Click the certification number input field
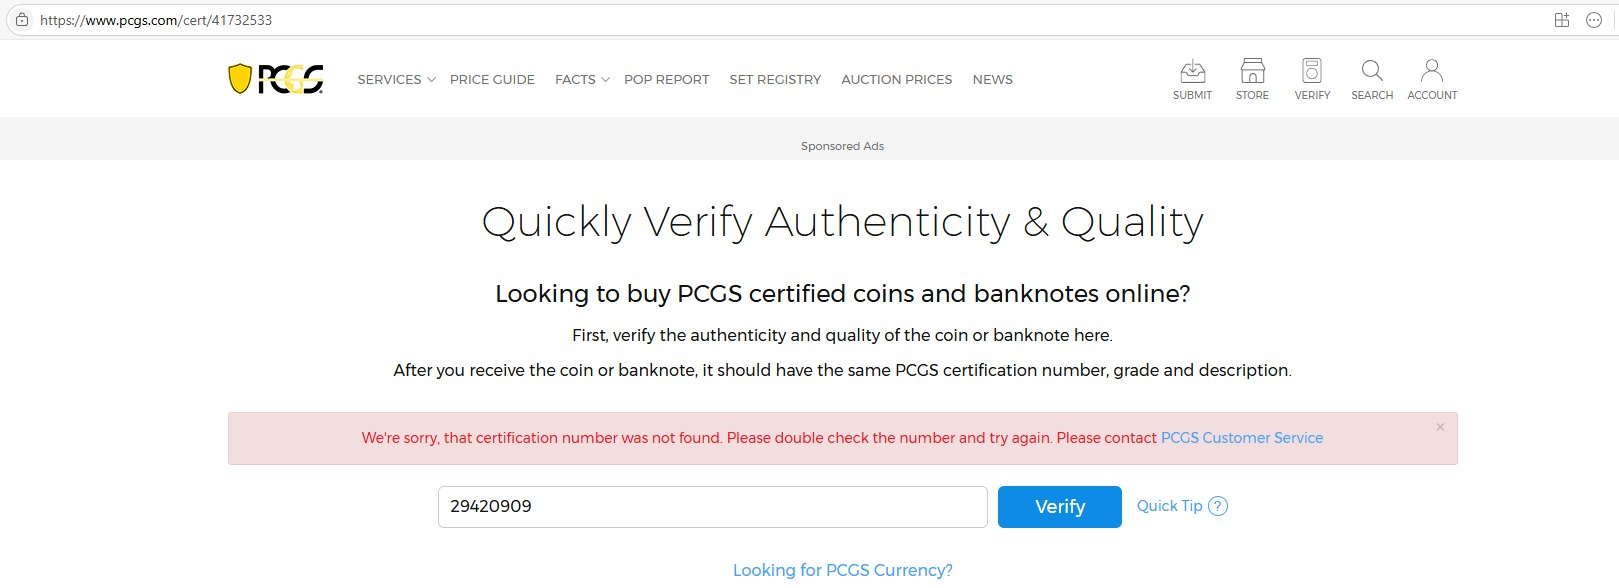Screen dimensions: 1619x588 [712, 507]
